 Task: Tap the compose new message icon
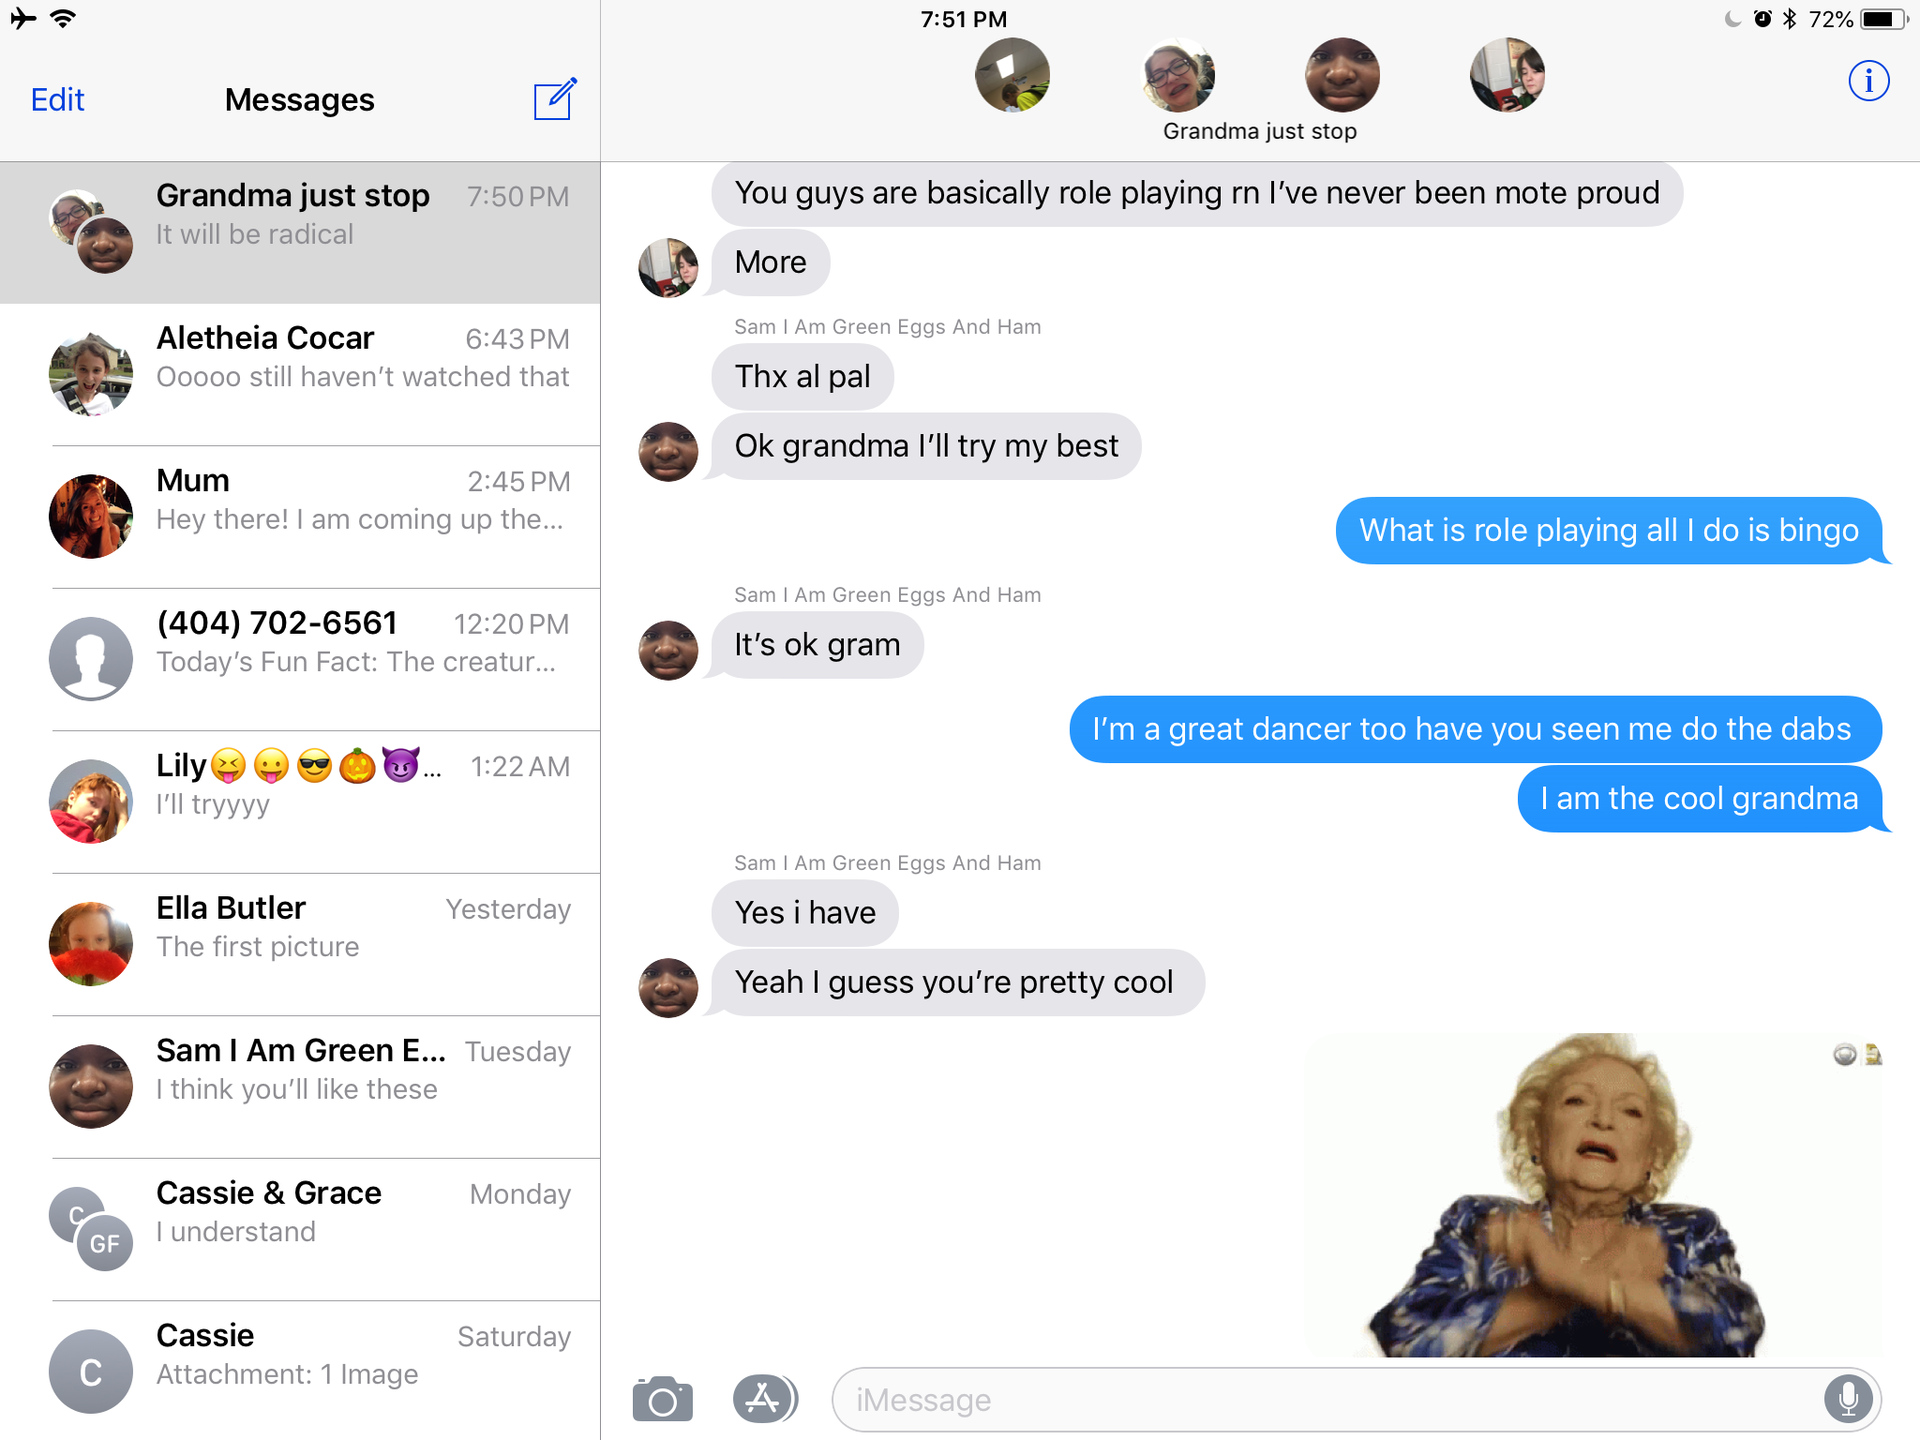click(x=555, y=99)
